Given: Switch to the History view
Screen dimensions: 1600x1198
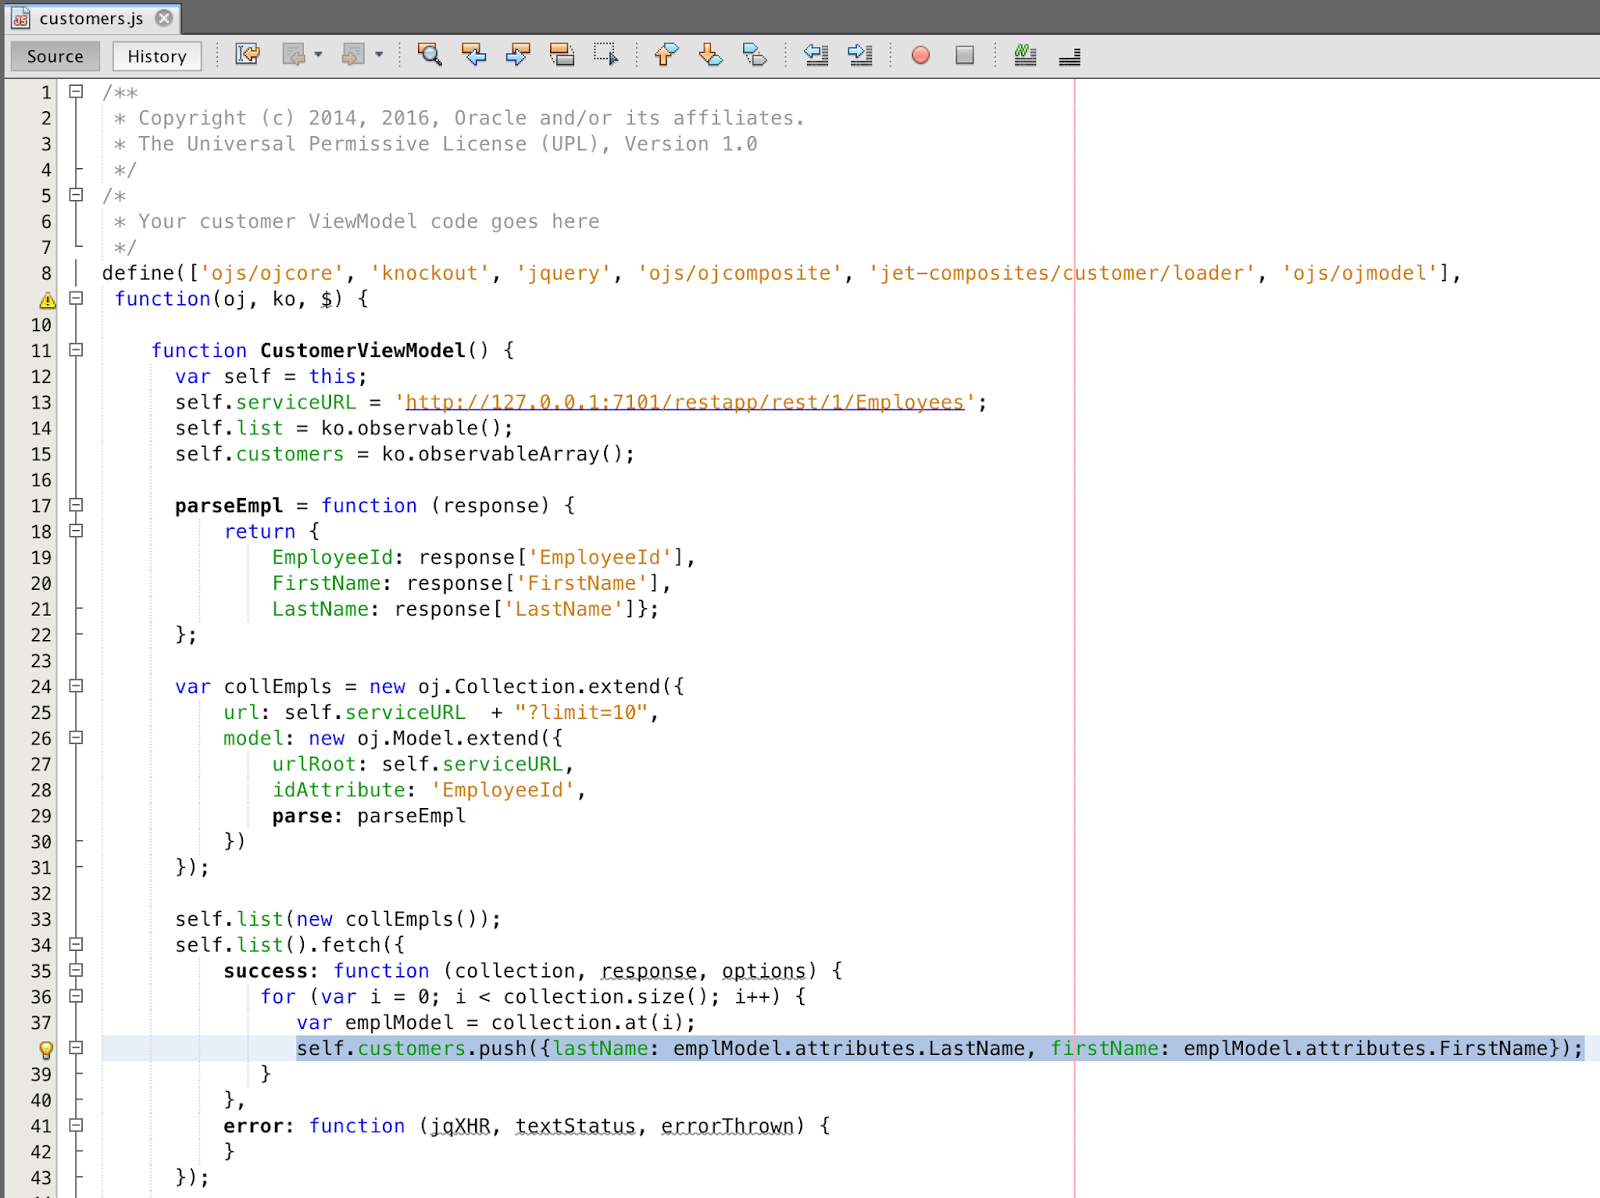Looking at the screenshot, I should pos(156,56).
